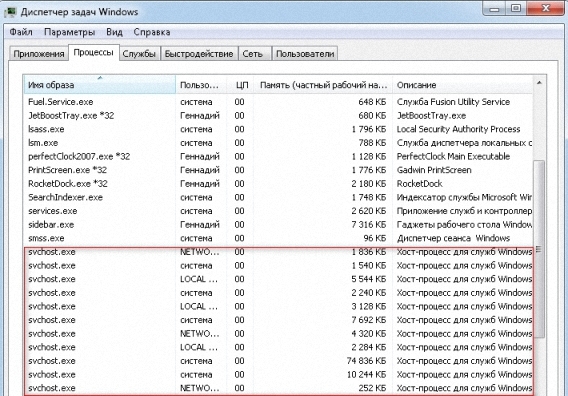The width and height of the screenshot is (568, 396).
Task: Go to the Службы tab
Action: [139, 54]
